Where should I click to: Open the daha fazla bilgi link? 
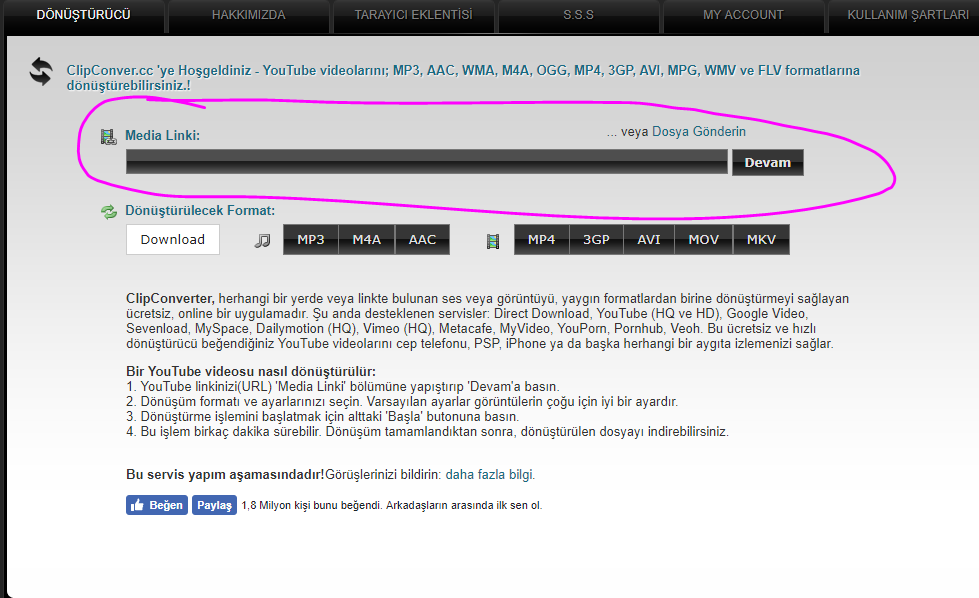[x=490, y=474]
